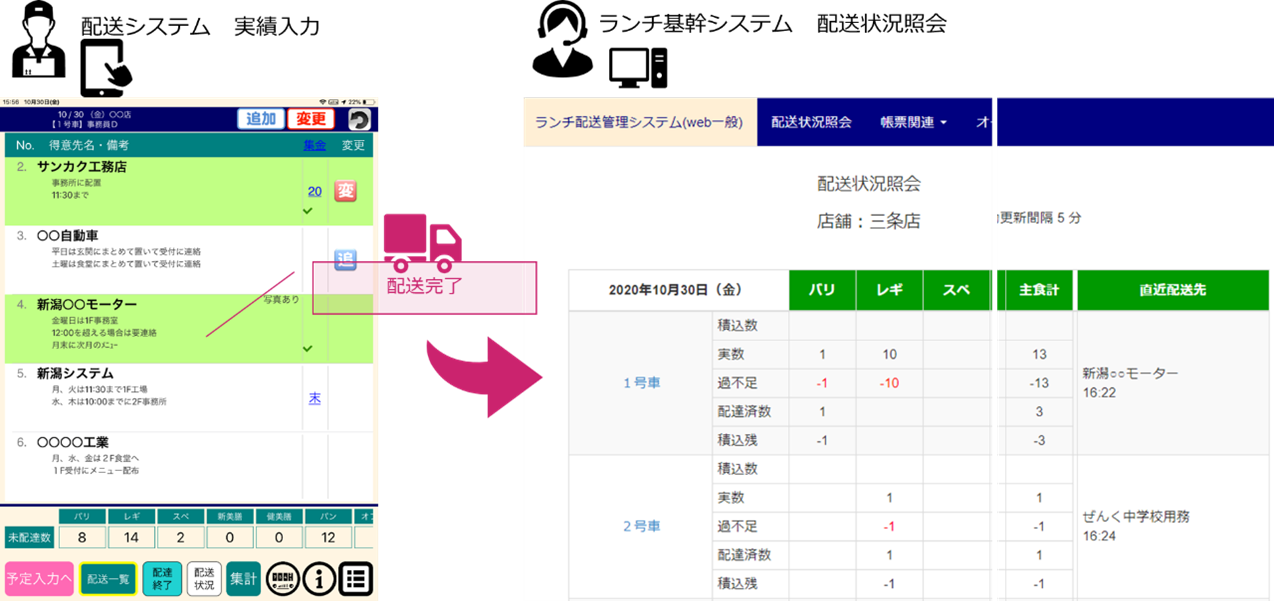
Task: Tap the 写真あり label on row 4
Action: click(x=281, y=300)
